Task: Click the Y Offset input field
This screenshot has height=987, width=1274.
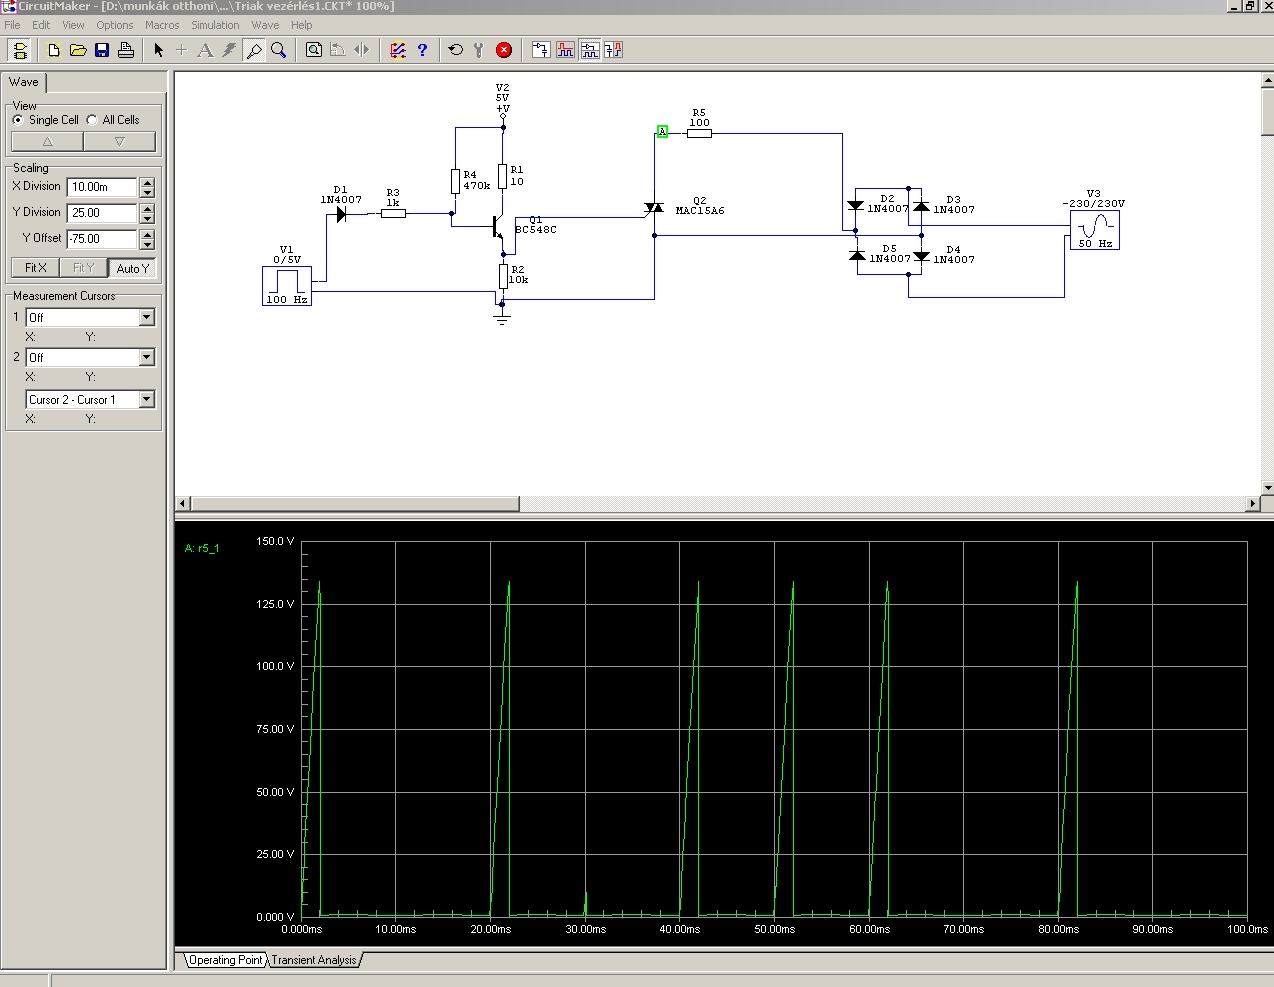Action: tap(103, 239)
